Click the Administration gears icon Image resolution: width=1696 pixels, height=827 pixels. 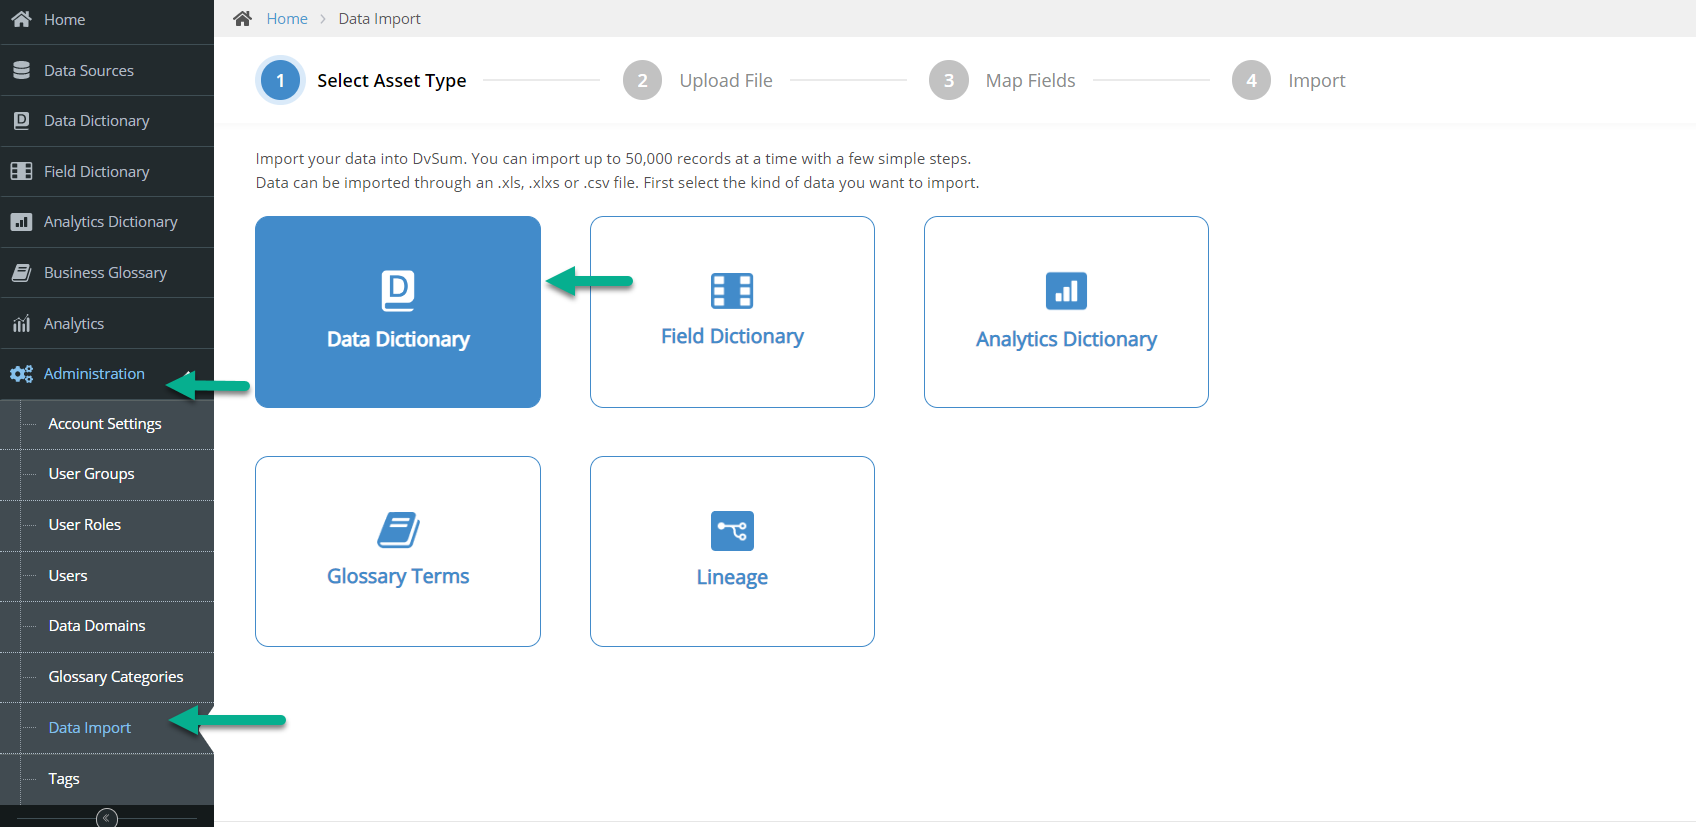pos(21,374)
